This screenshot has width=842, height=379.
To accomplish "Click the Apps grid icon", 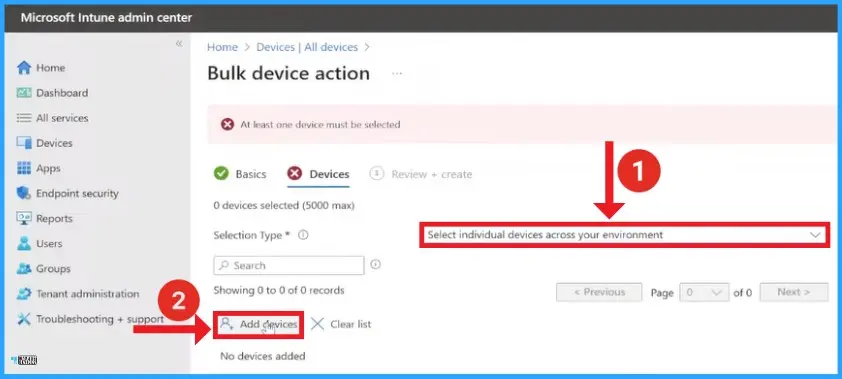I will click(x=24, y=169).
